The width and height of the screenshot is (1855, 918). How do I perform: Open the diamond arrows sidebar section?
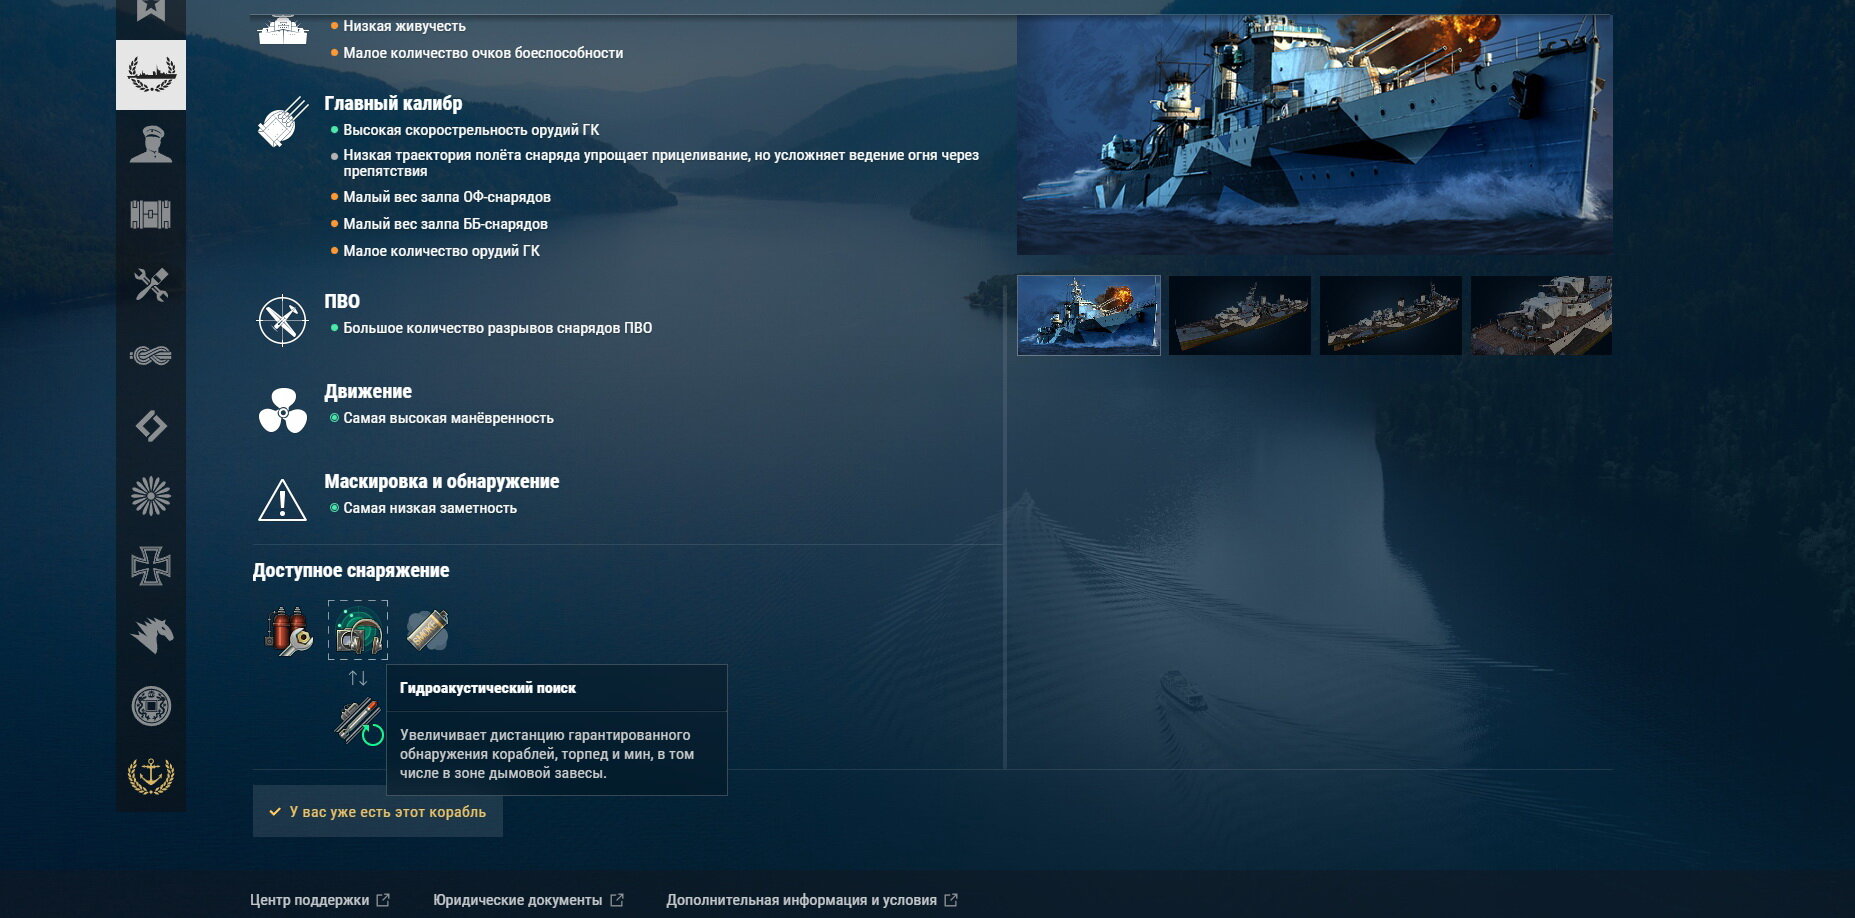click(151, 426)
